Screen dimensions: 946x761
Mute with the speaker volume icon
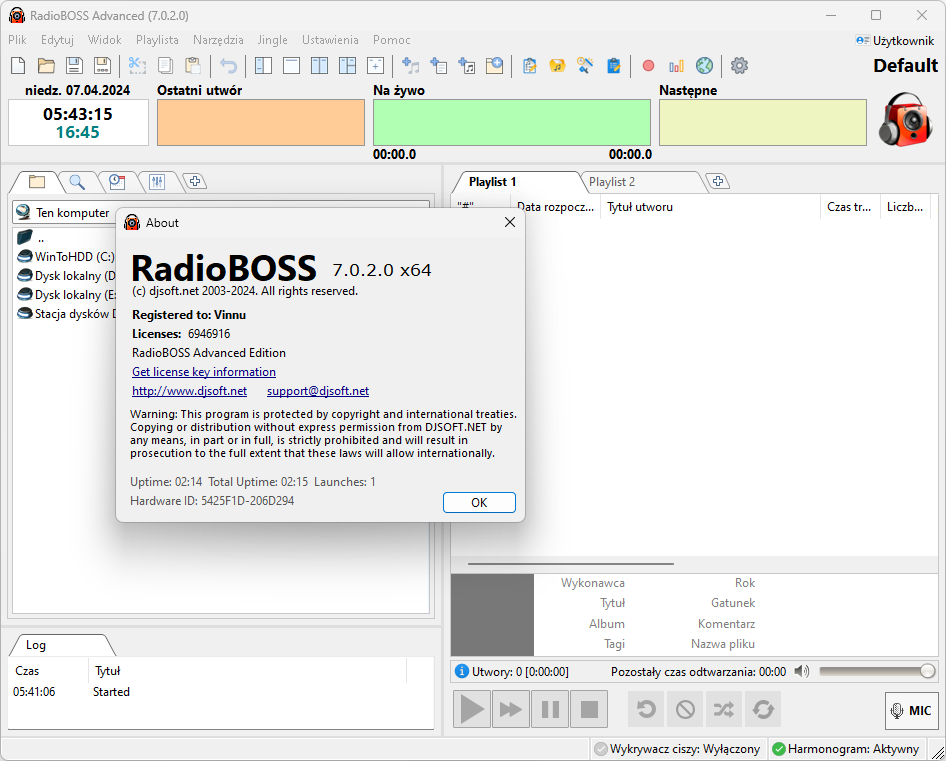click(802, 671)
